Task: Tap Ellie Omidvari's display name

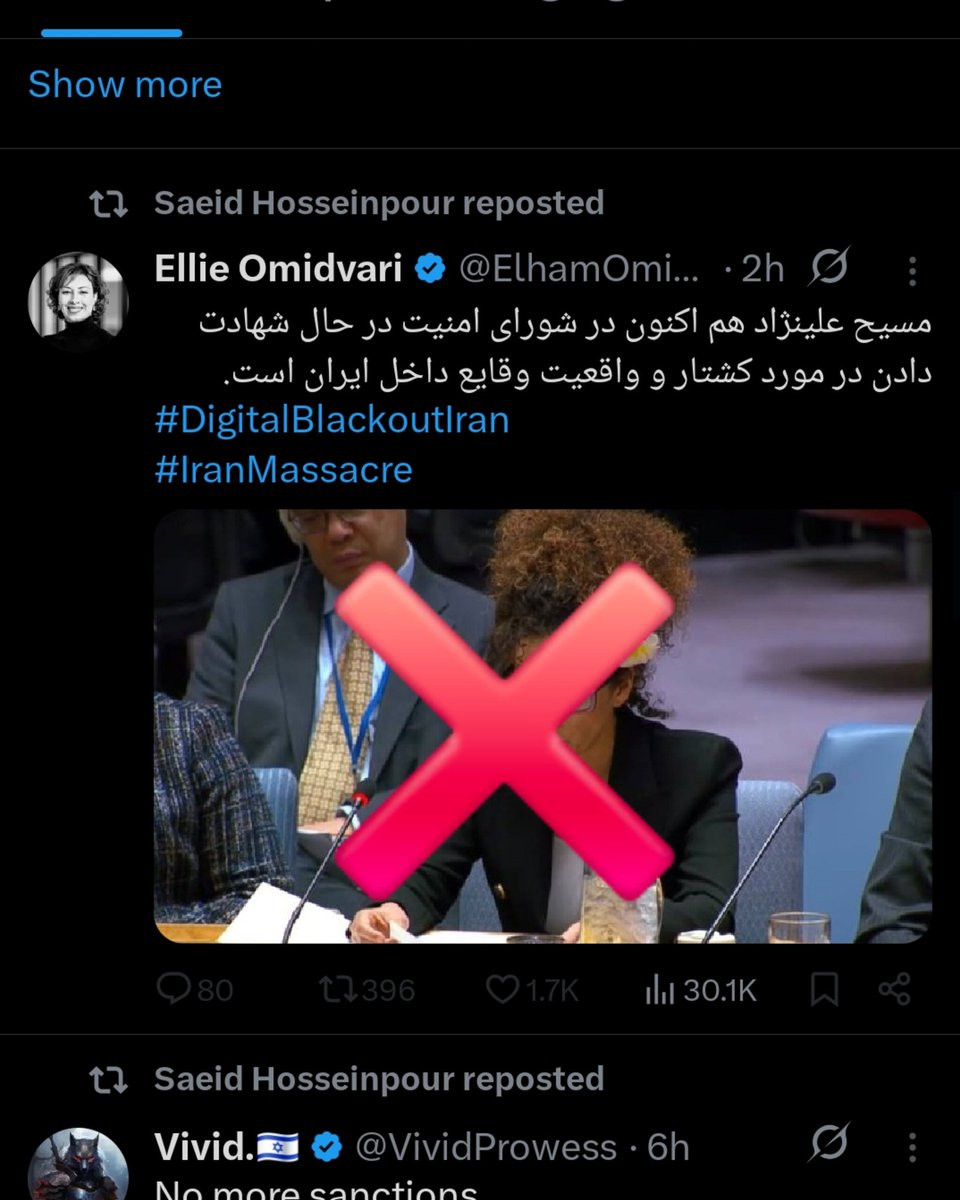Action: tap(278, 268)
